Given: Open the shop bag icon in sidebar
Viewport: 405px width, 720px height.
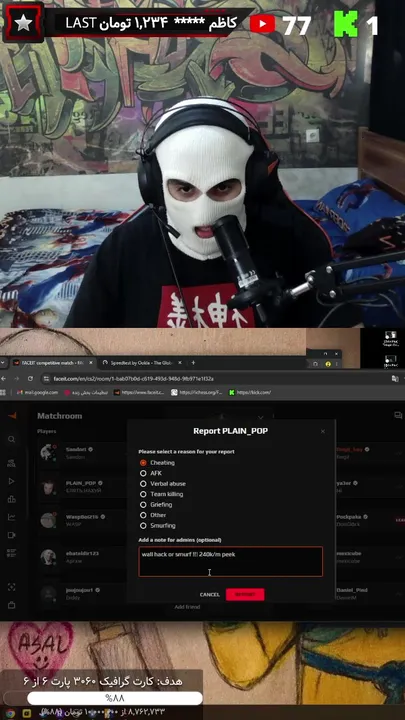Looking at the screenshot, I should coord(11,605).
